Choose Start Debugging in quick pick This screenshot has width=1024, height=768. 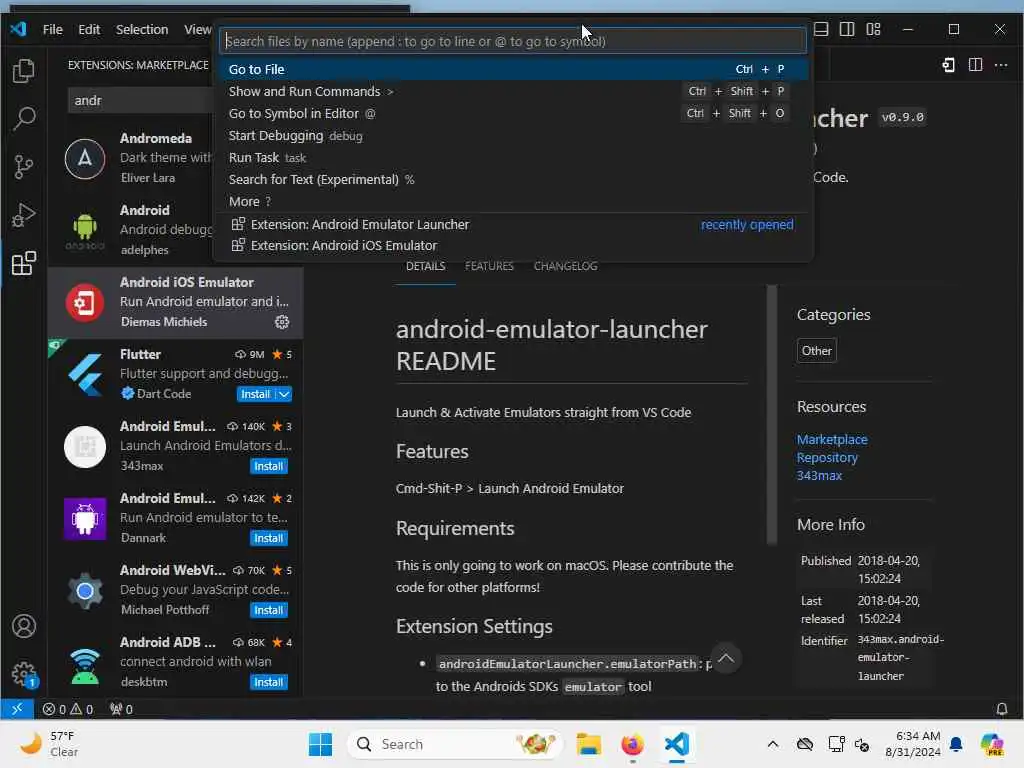512,136
